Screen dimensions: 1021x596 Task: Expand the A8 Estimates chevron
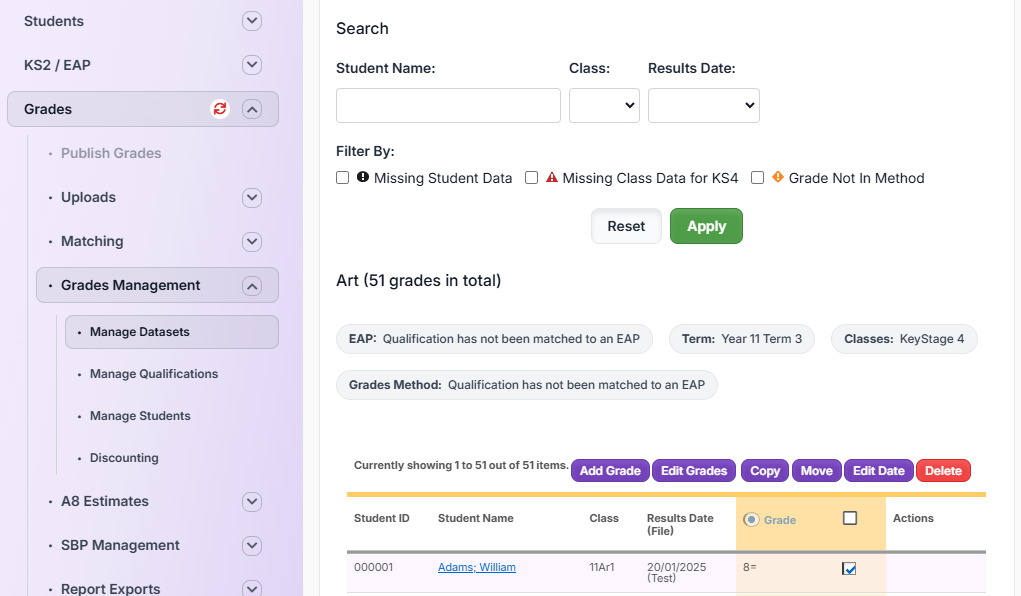[x=252, y=501]
